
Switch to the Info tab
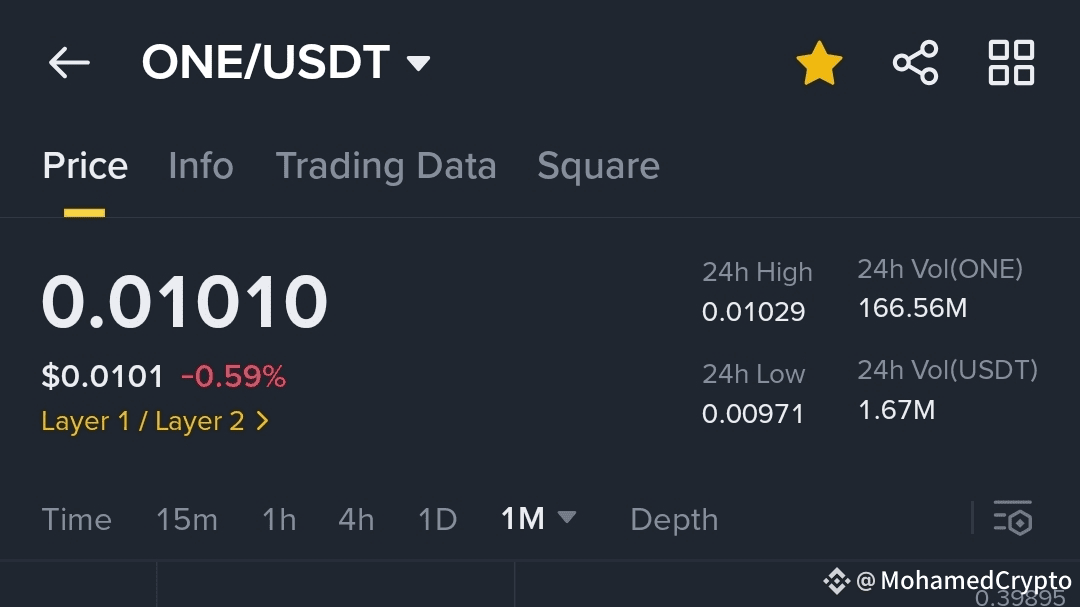(201, 166)
